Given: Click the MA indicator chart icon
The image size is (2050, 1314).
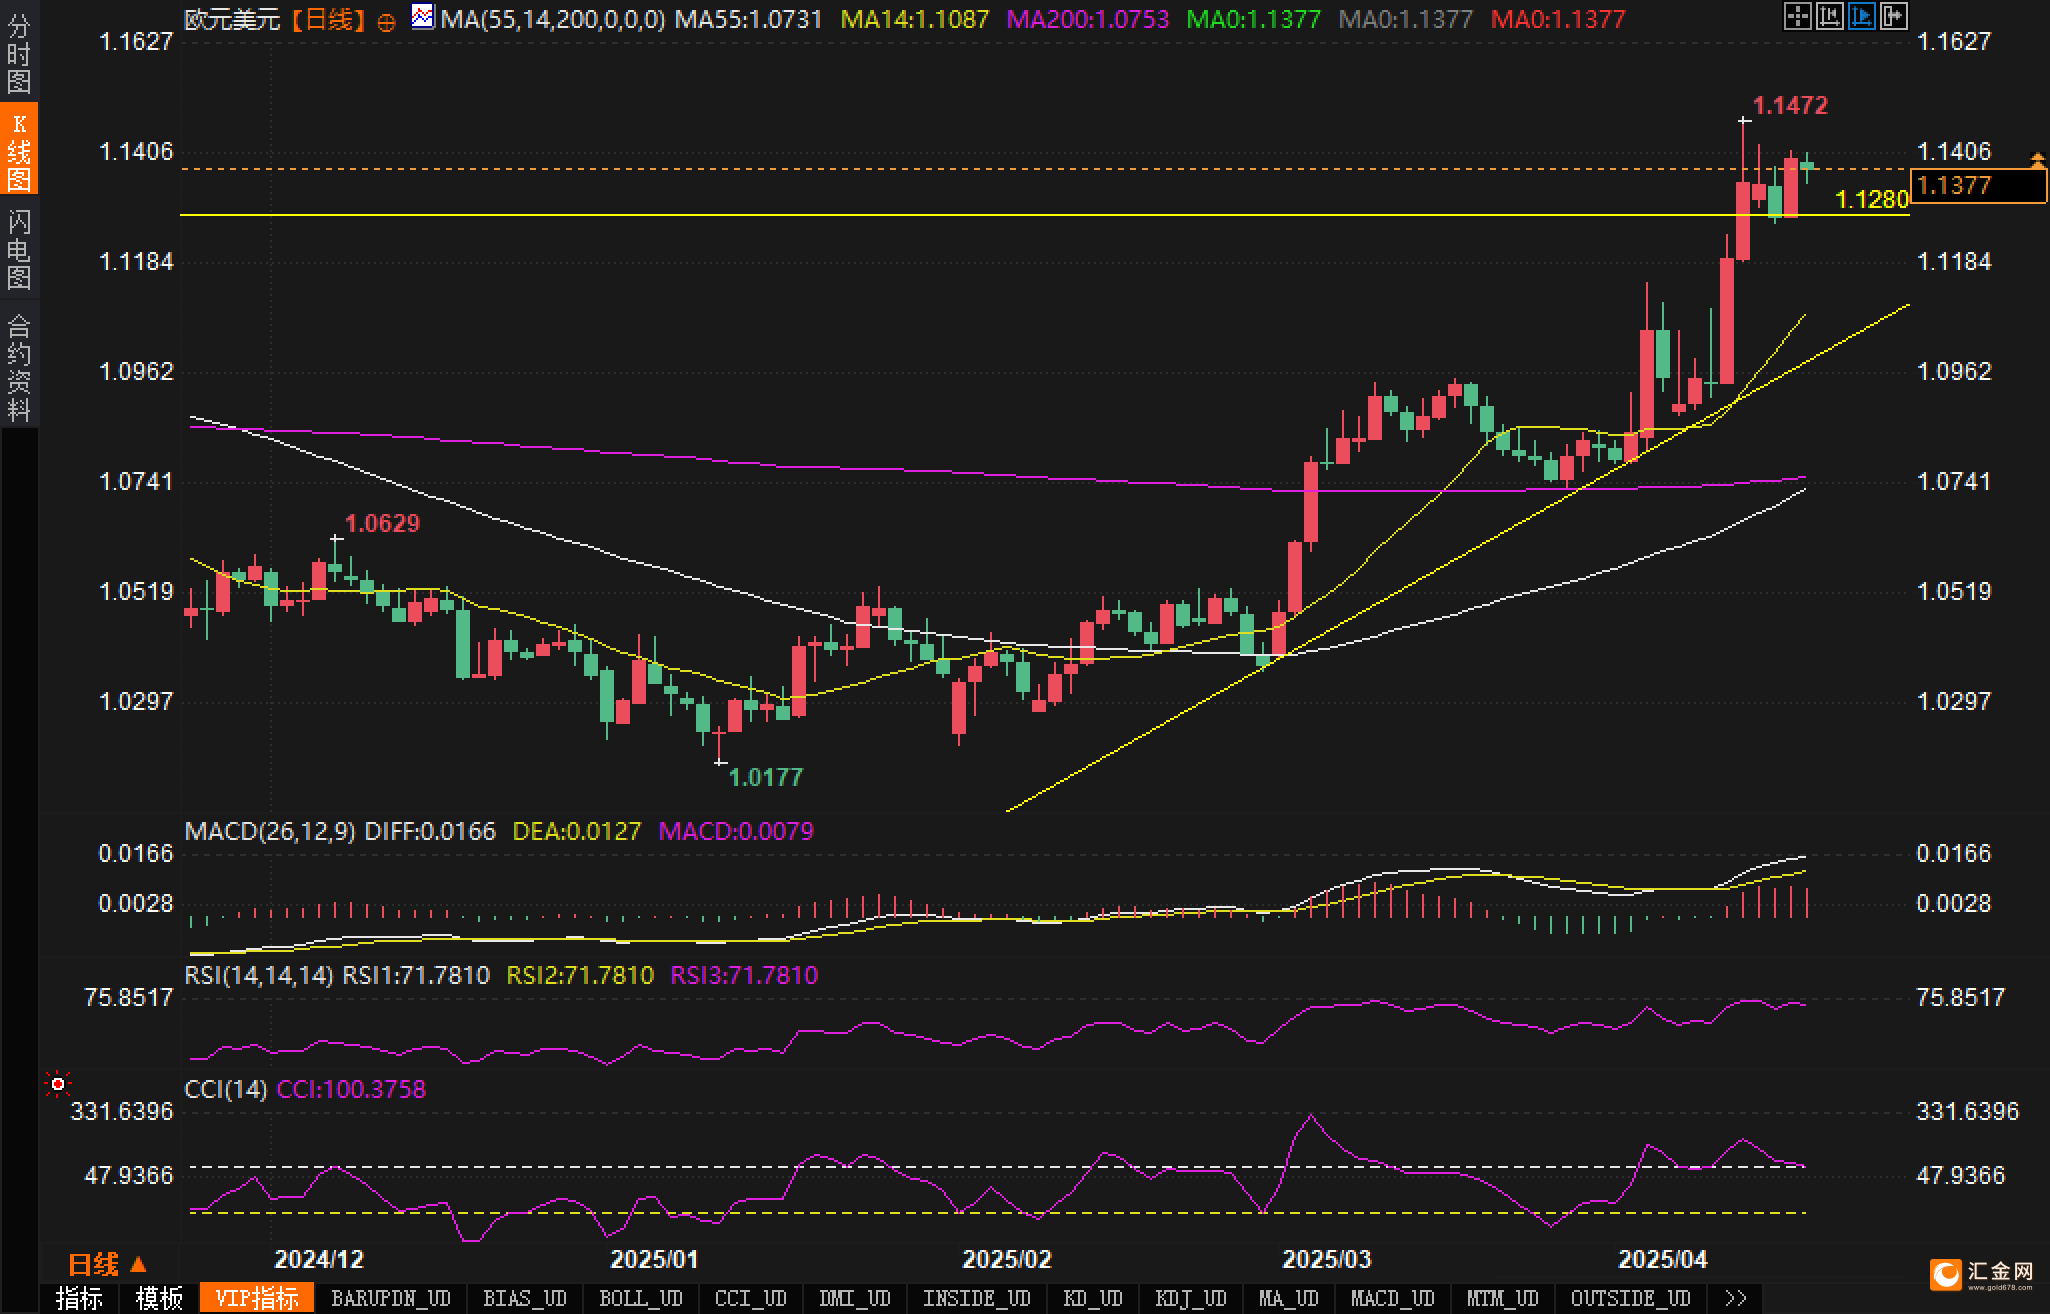Looking at the screenshot, I should [x=423, y=17].
